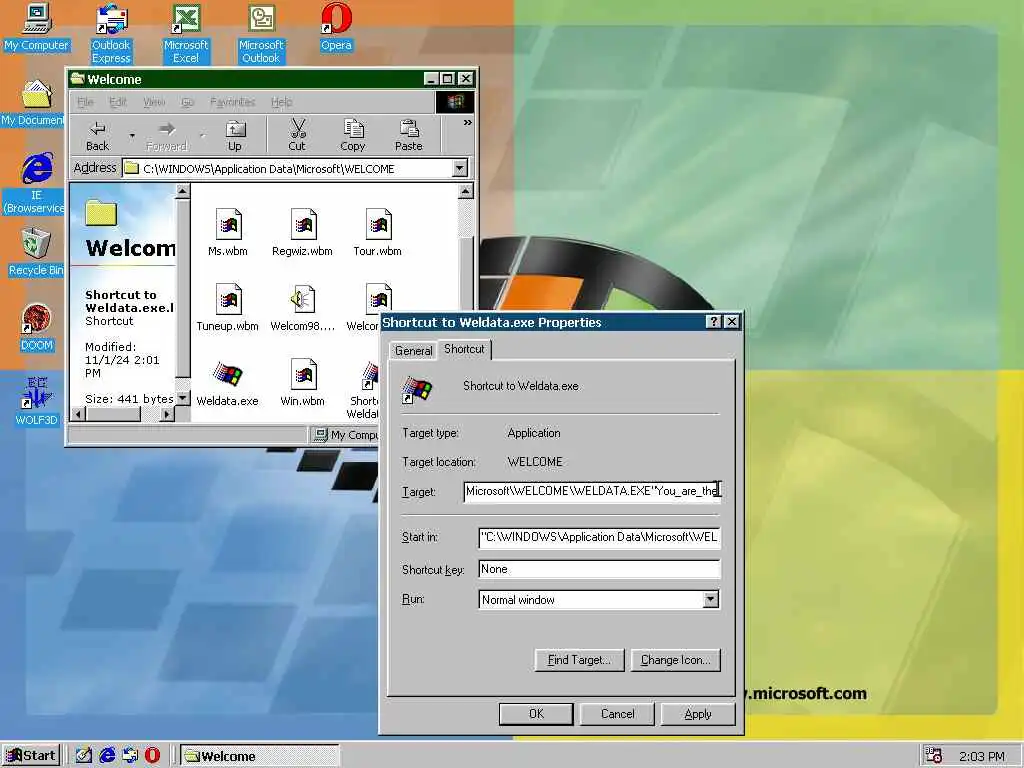Click the task scheduler icon in system tray
Screen dimensions: 1024x768
click(x=934, y=756)
